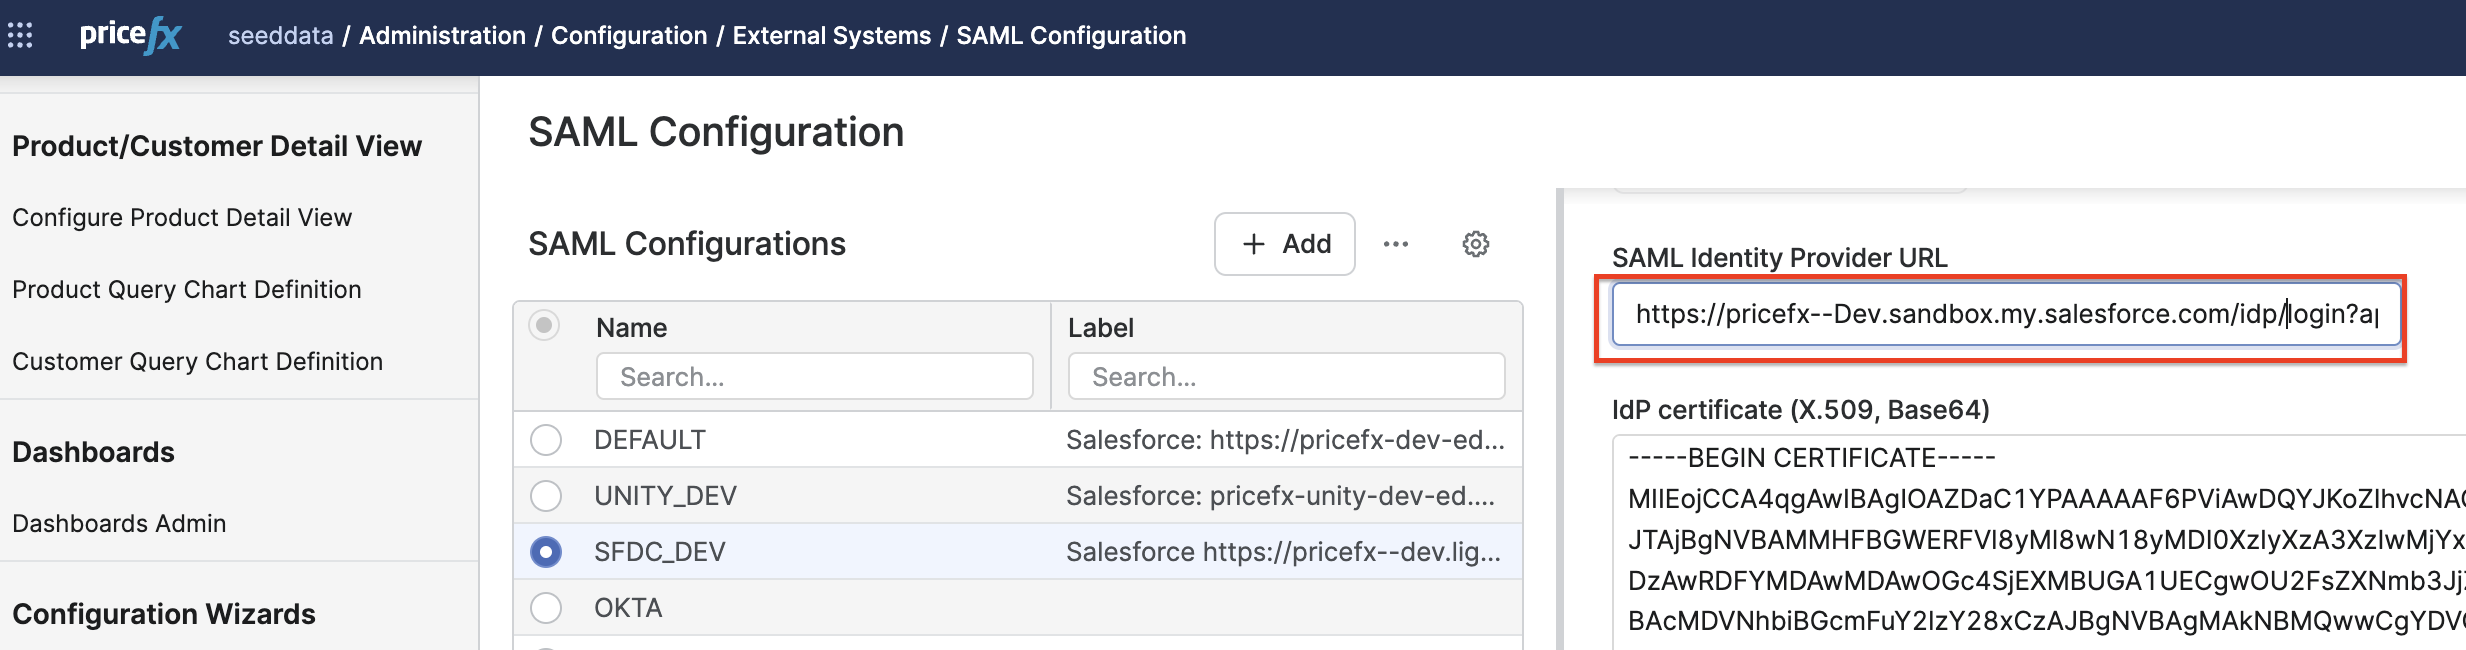
Task: Go to External Systems breadcrumb
Action: tap(831, 36)
